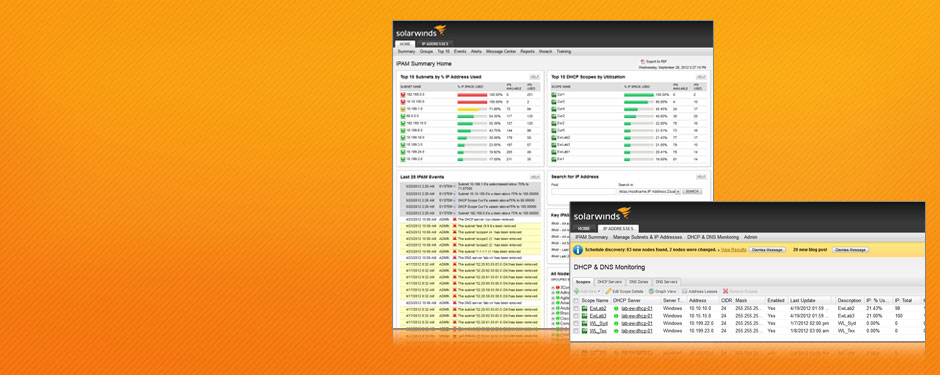The height and width of the screenshot is (375, 940).
Task: Click green subnet icon for 192.168.10.0
Action: point(403,123)
